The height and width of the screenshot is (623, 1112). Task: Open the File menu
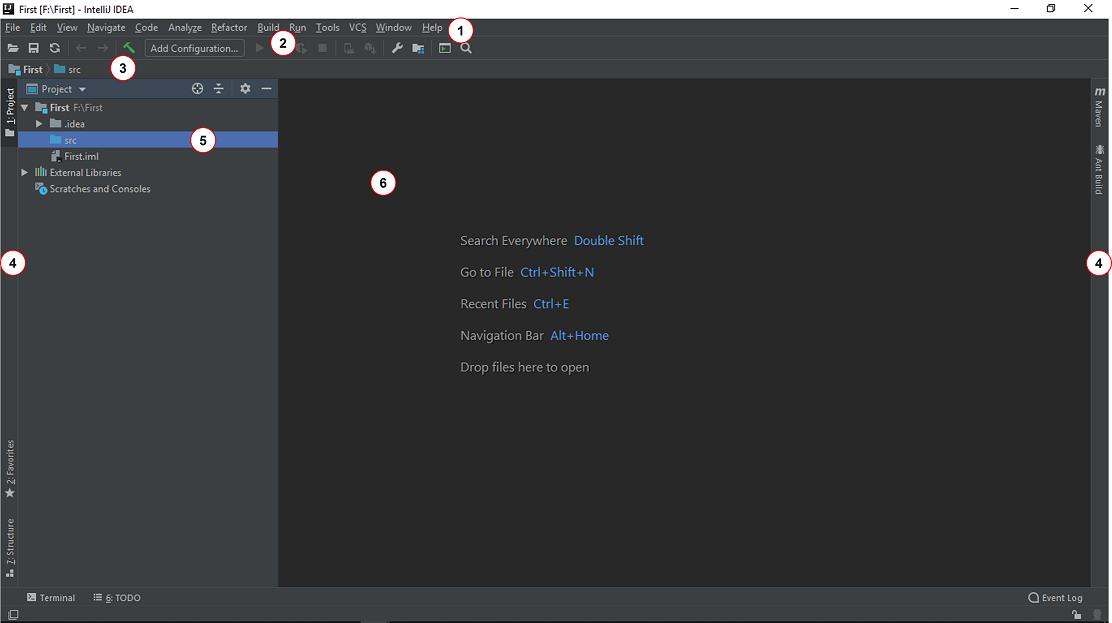tap(13, 28)
